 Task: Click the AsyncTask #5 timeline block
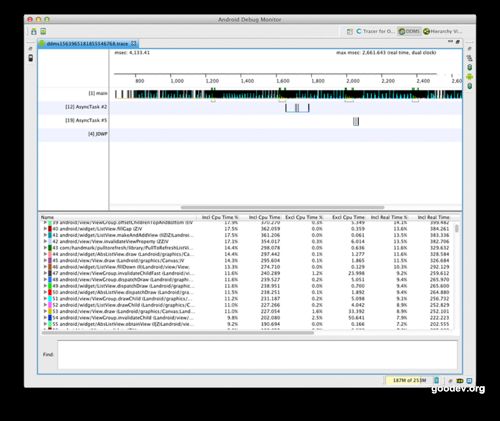pyautogui.click(x=356, y=121)
